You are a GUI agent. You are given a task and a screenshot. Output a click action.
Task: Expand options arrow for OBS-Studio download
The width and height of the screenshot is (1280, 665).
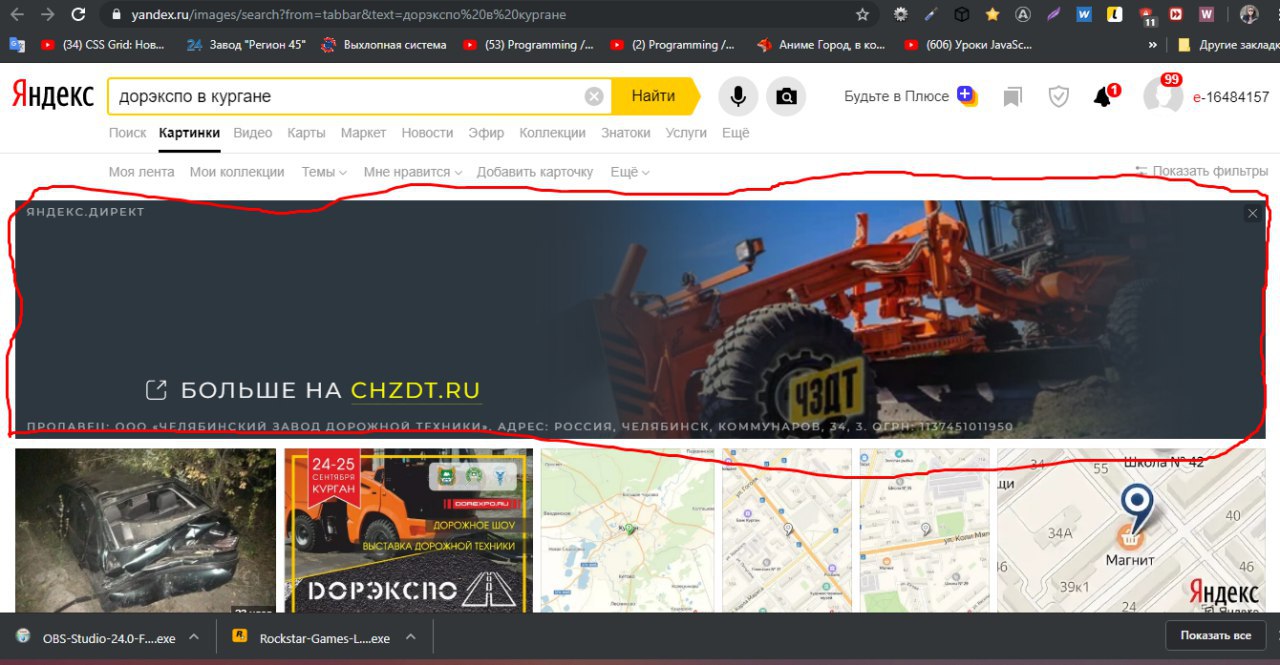click(x=194, y=637)
